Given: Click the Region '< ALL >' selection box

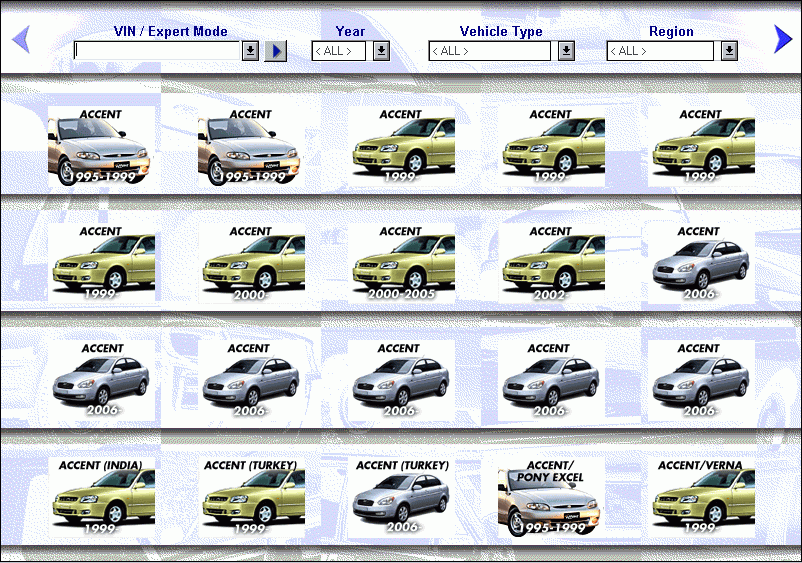Looking at the screenshot, I should [x=659, y=51].
